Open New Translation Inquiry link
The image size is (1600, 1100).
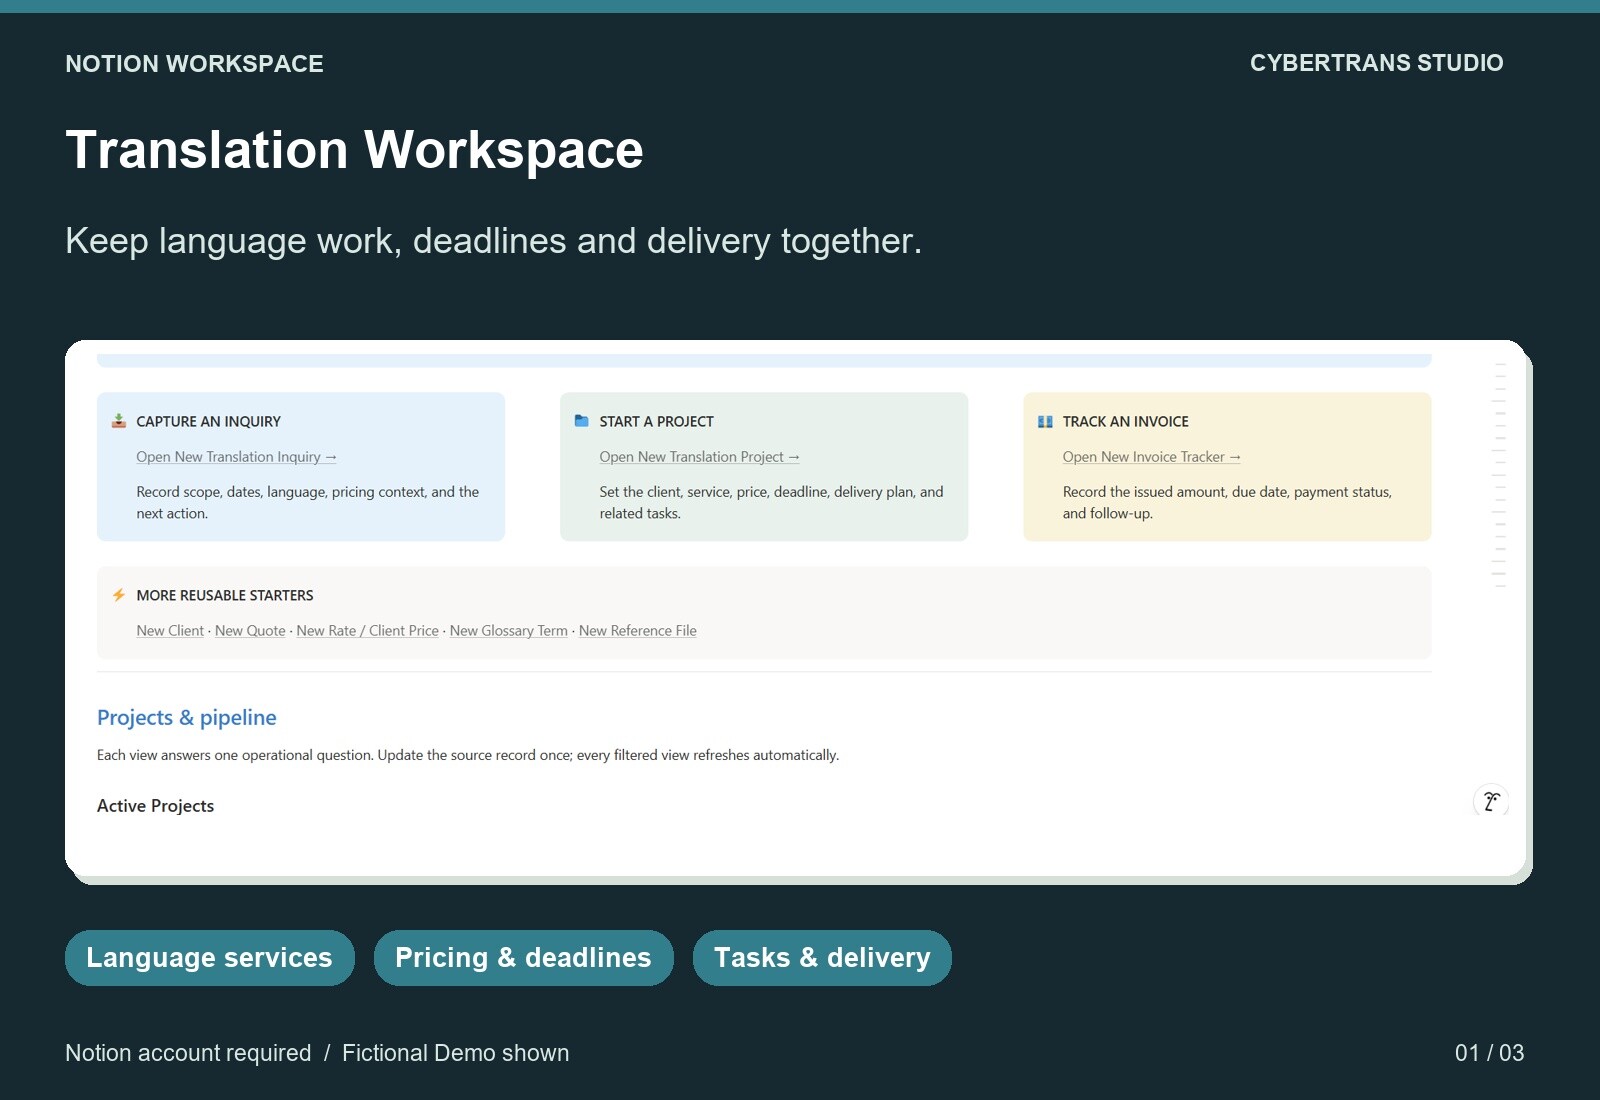pos(236,457)
